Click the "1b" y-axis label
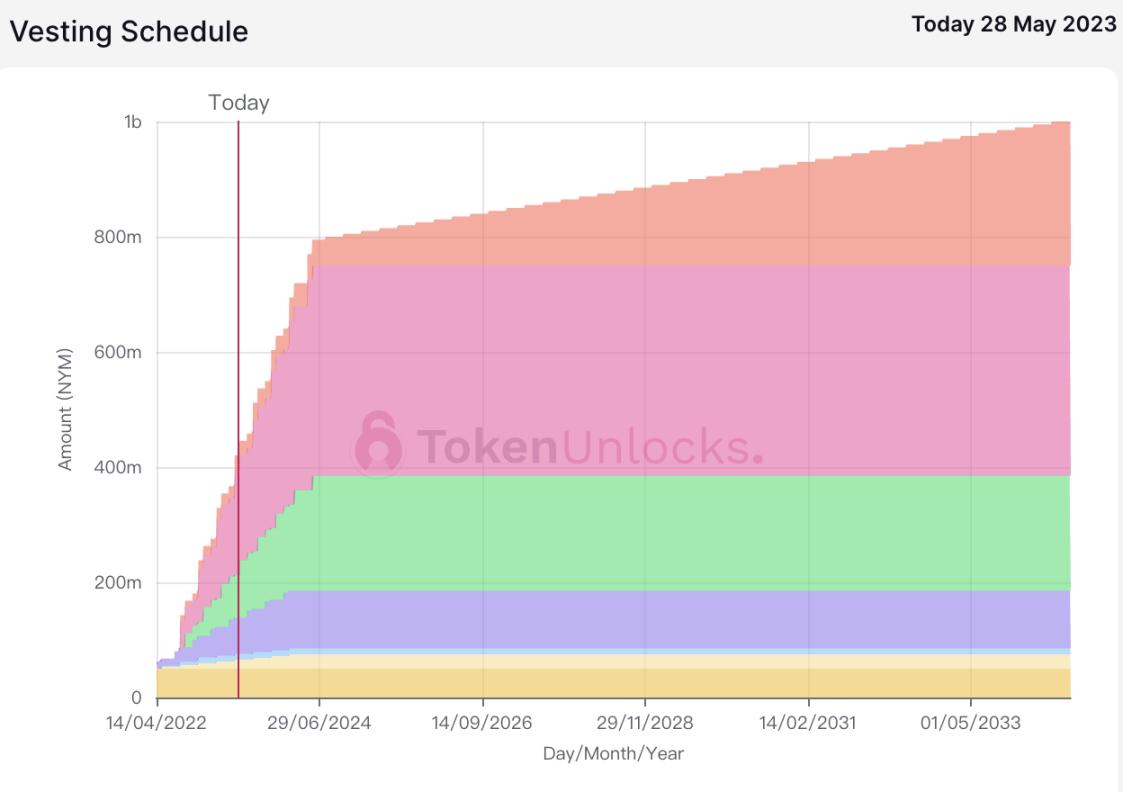Viewport: 1123px width, 792px height. (133, 122)
